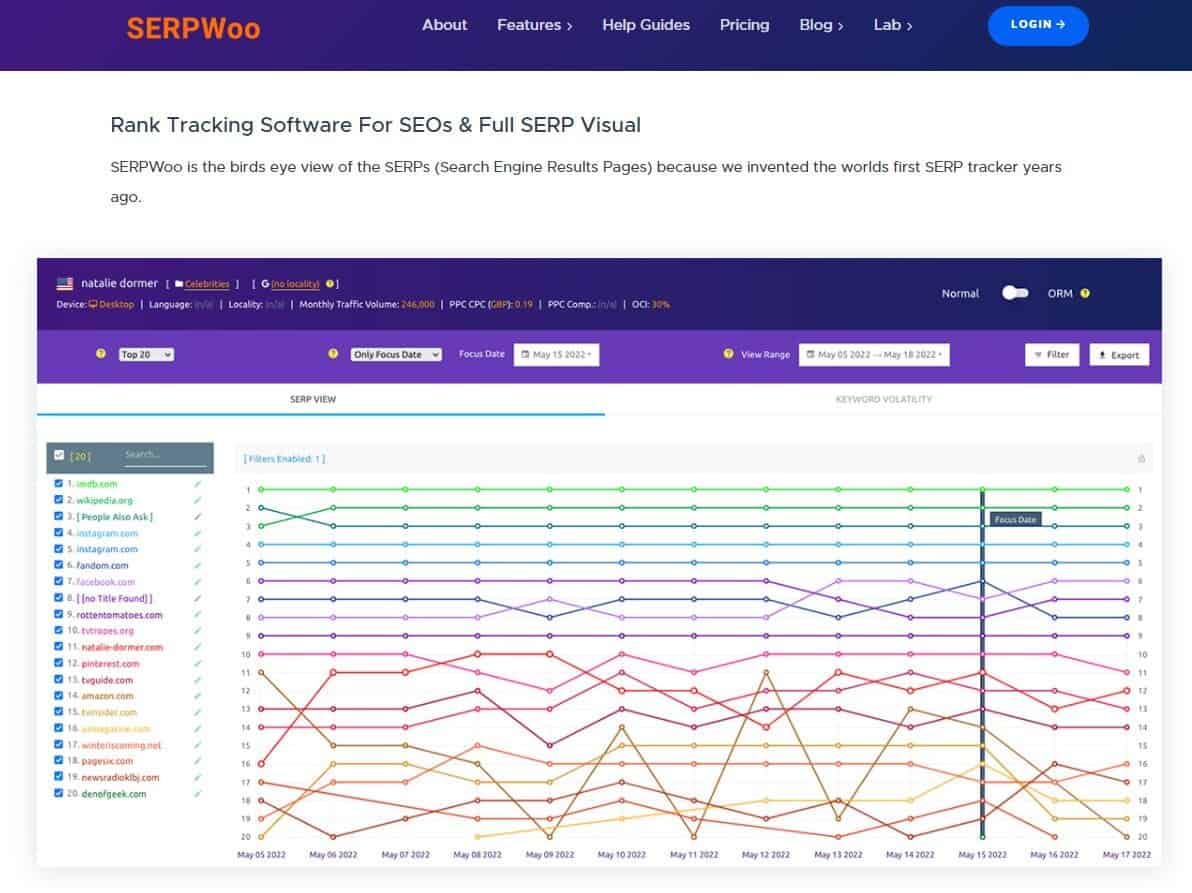Click the edit pencil for People Also Ask

[198, 516]
